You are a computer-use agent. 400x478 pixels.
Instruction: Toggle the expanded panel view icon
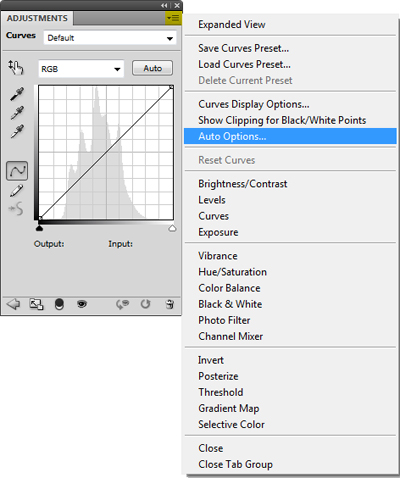(x=36, y=304)
